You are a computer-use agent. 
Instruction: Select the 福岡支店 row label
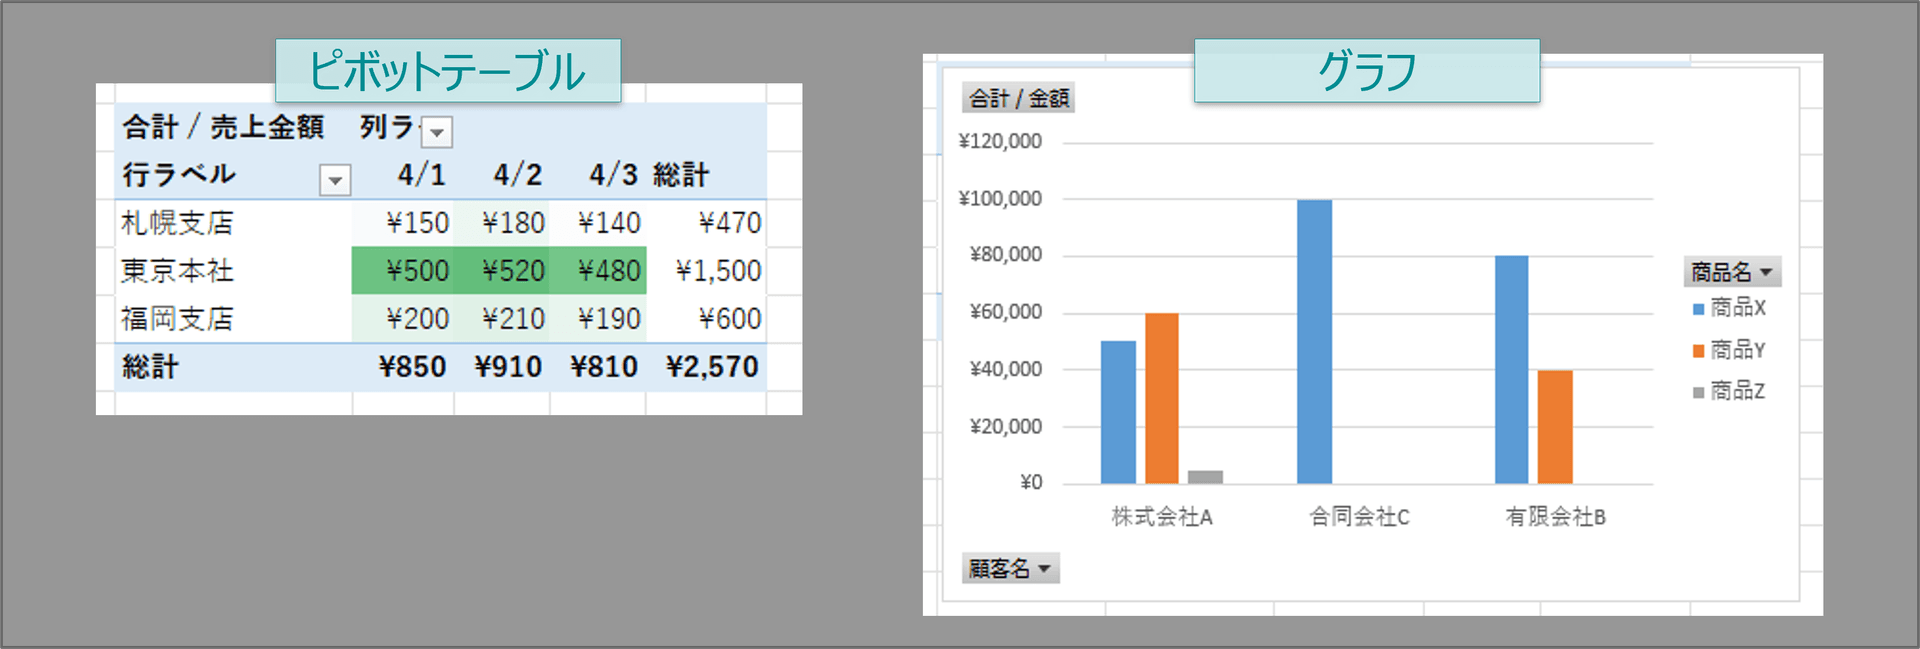(x=177, y=319)
